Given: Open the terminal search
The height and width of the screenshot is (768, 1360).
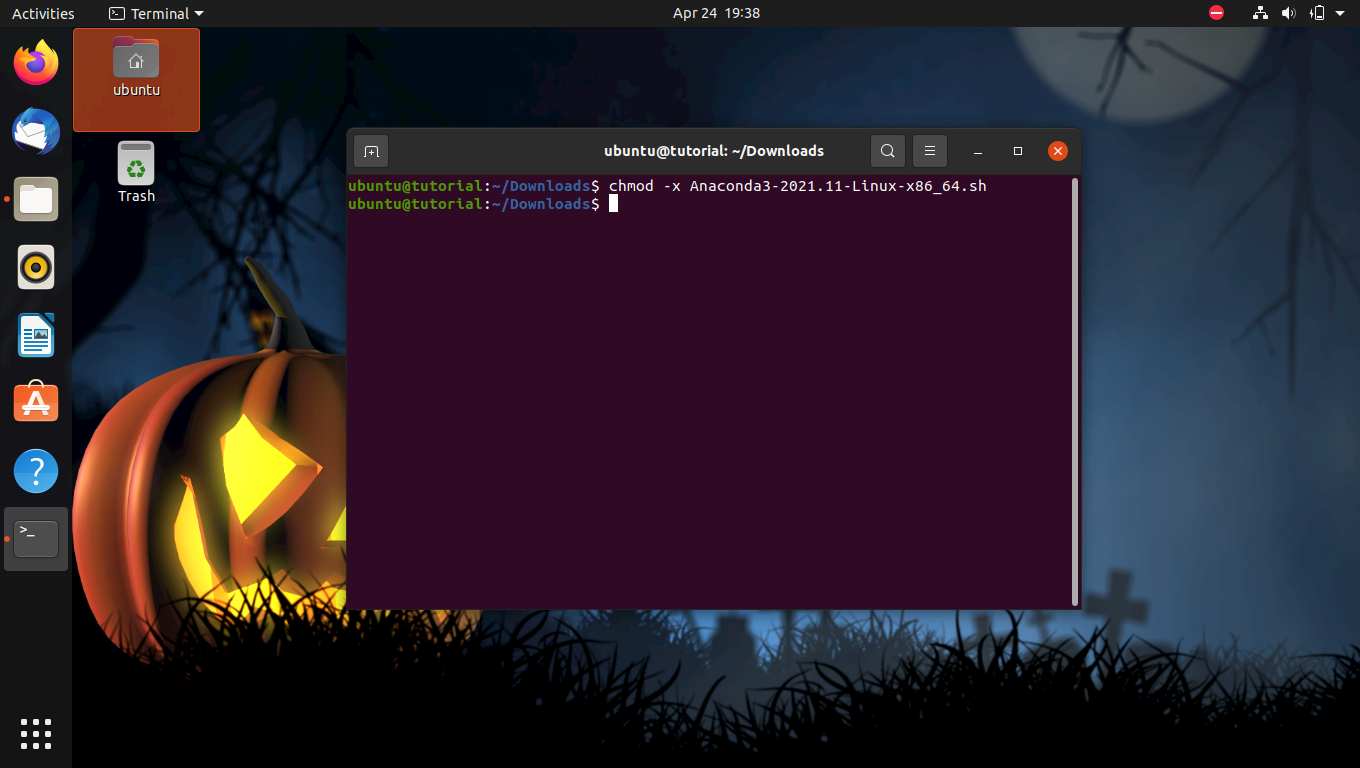Looking at the screenshot, I should coord(887,151).
